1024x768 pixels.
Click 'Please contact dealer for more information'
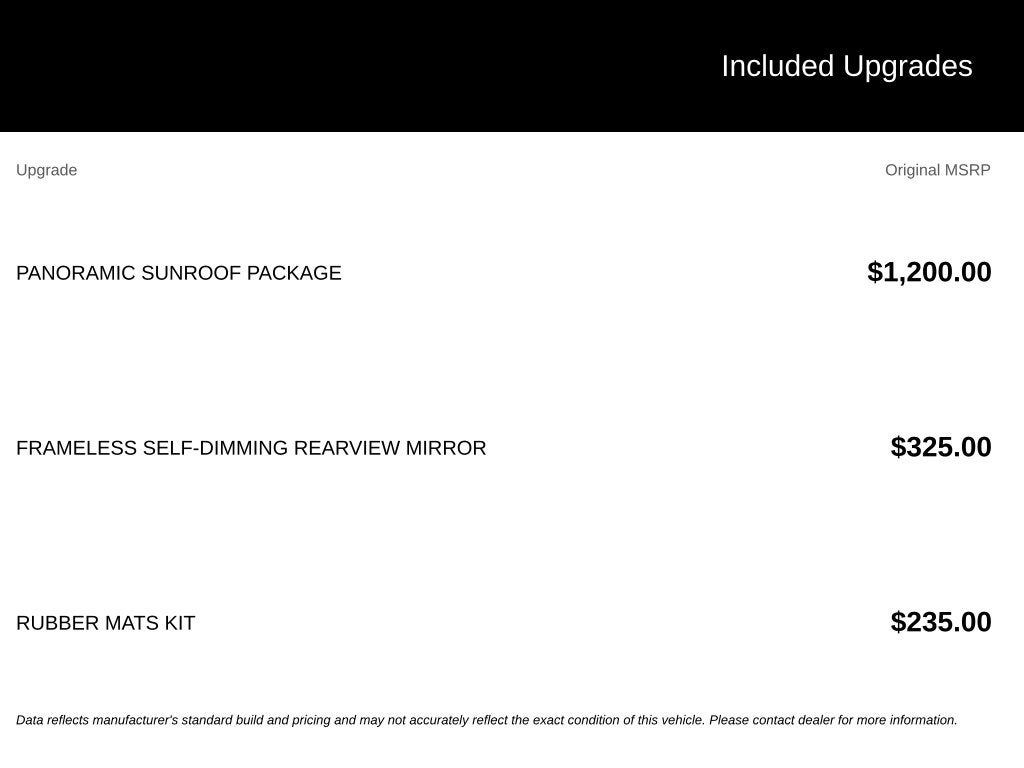tap(833, 720)
